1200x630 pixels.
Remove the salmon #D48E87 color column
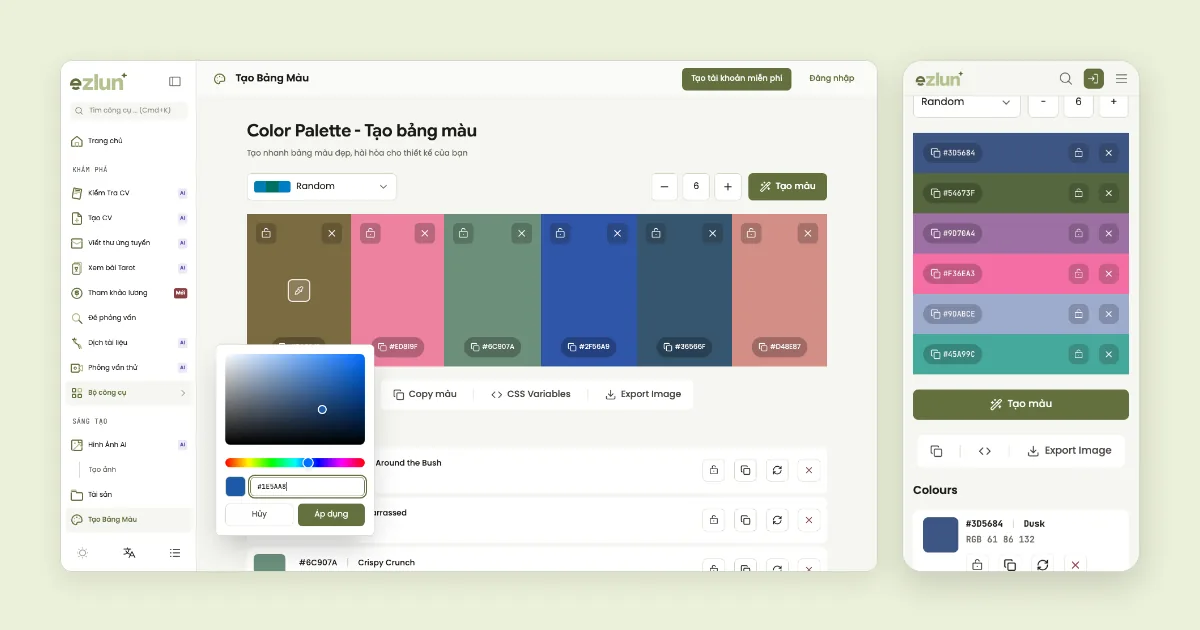coord(808,233)
